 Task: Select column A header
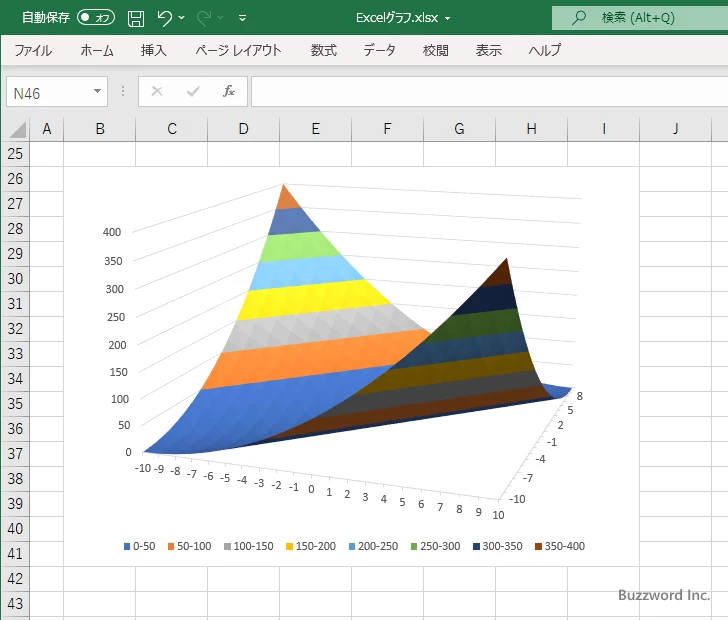point(46,129)
